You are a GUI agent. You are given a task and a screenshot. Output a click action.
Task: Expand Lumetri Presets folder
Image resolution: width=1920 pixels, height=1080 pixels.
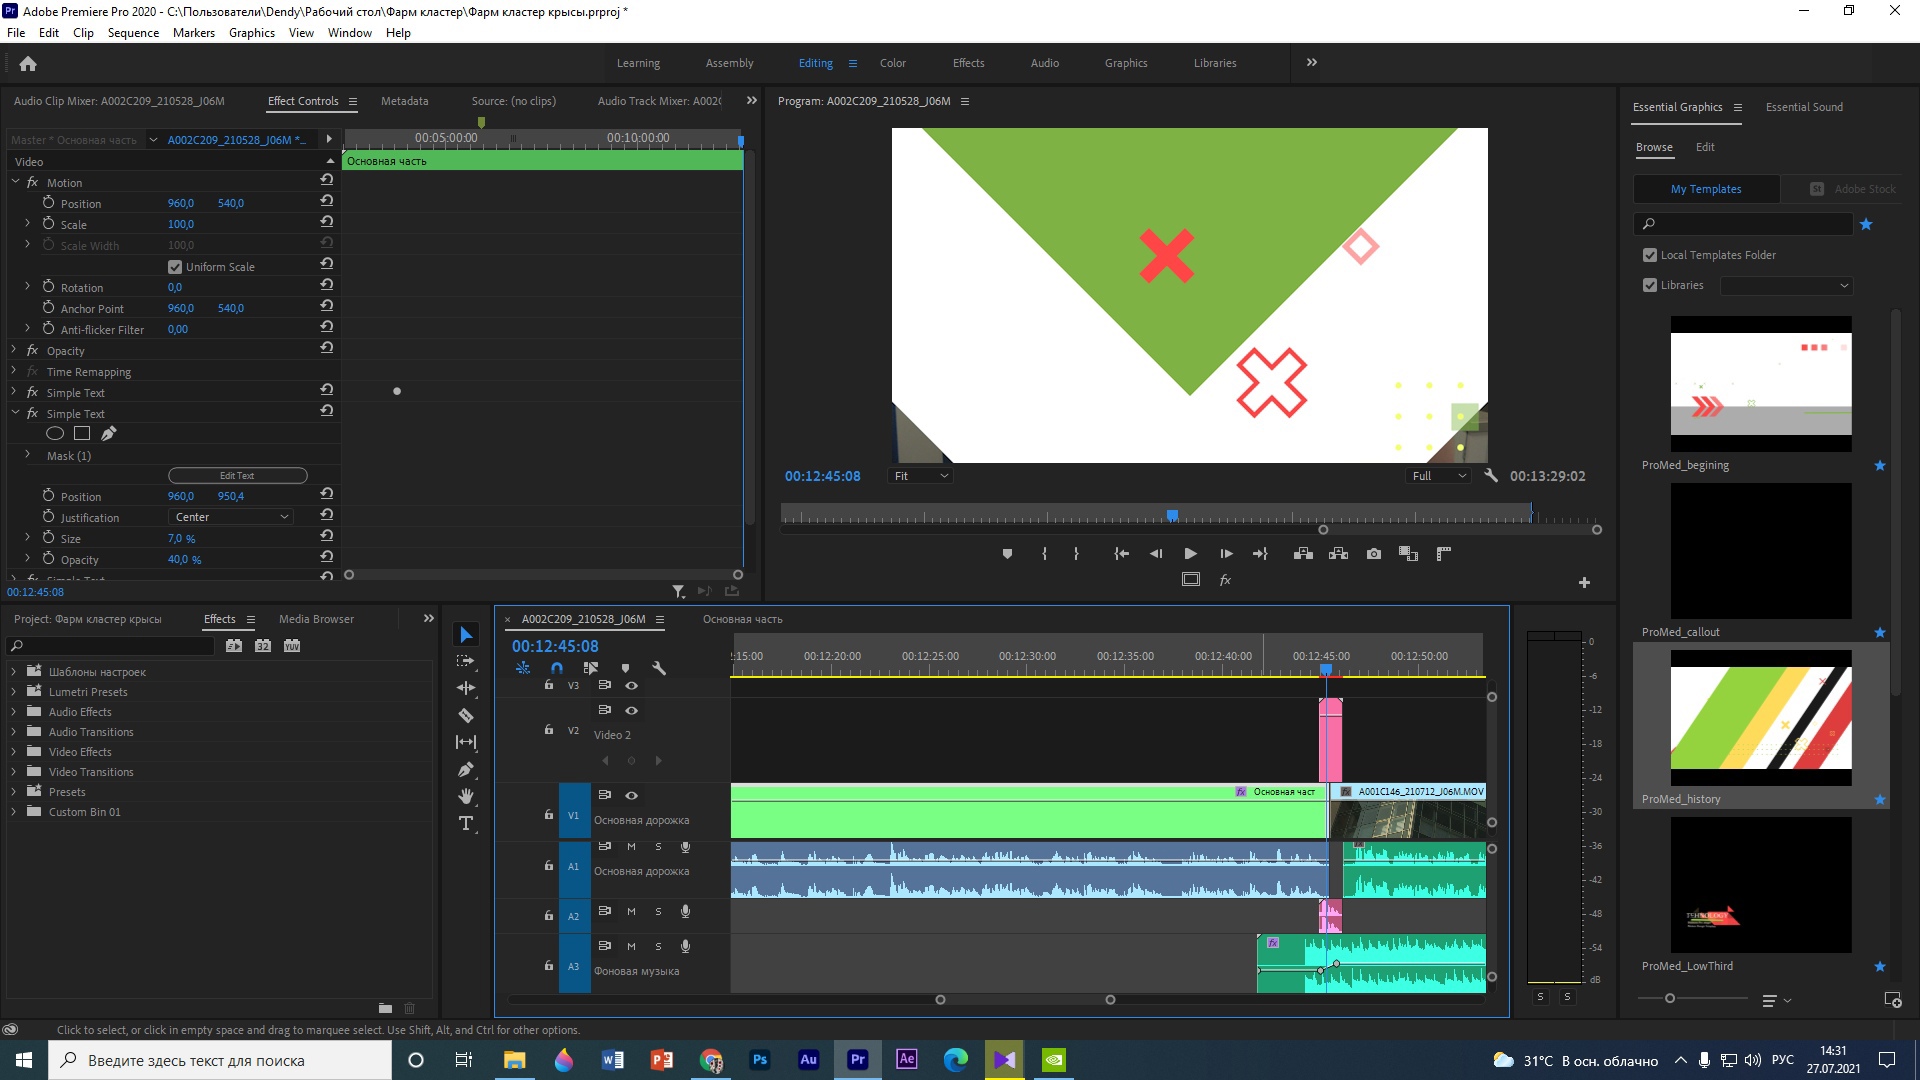pyautogui.click(x=13, y=692)
